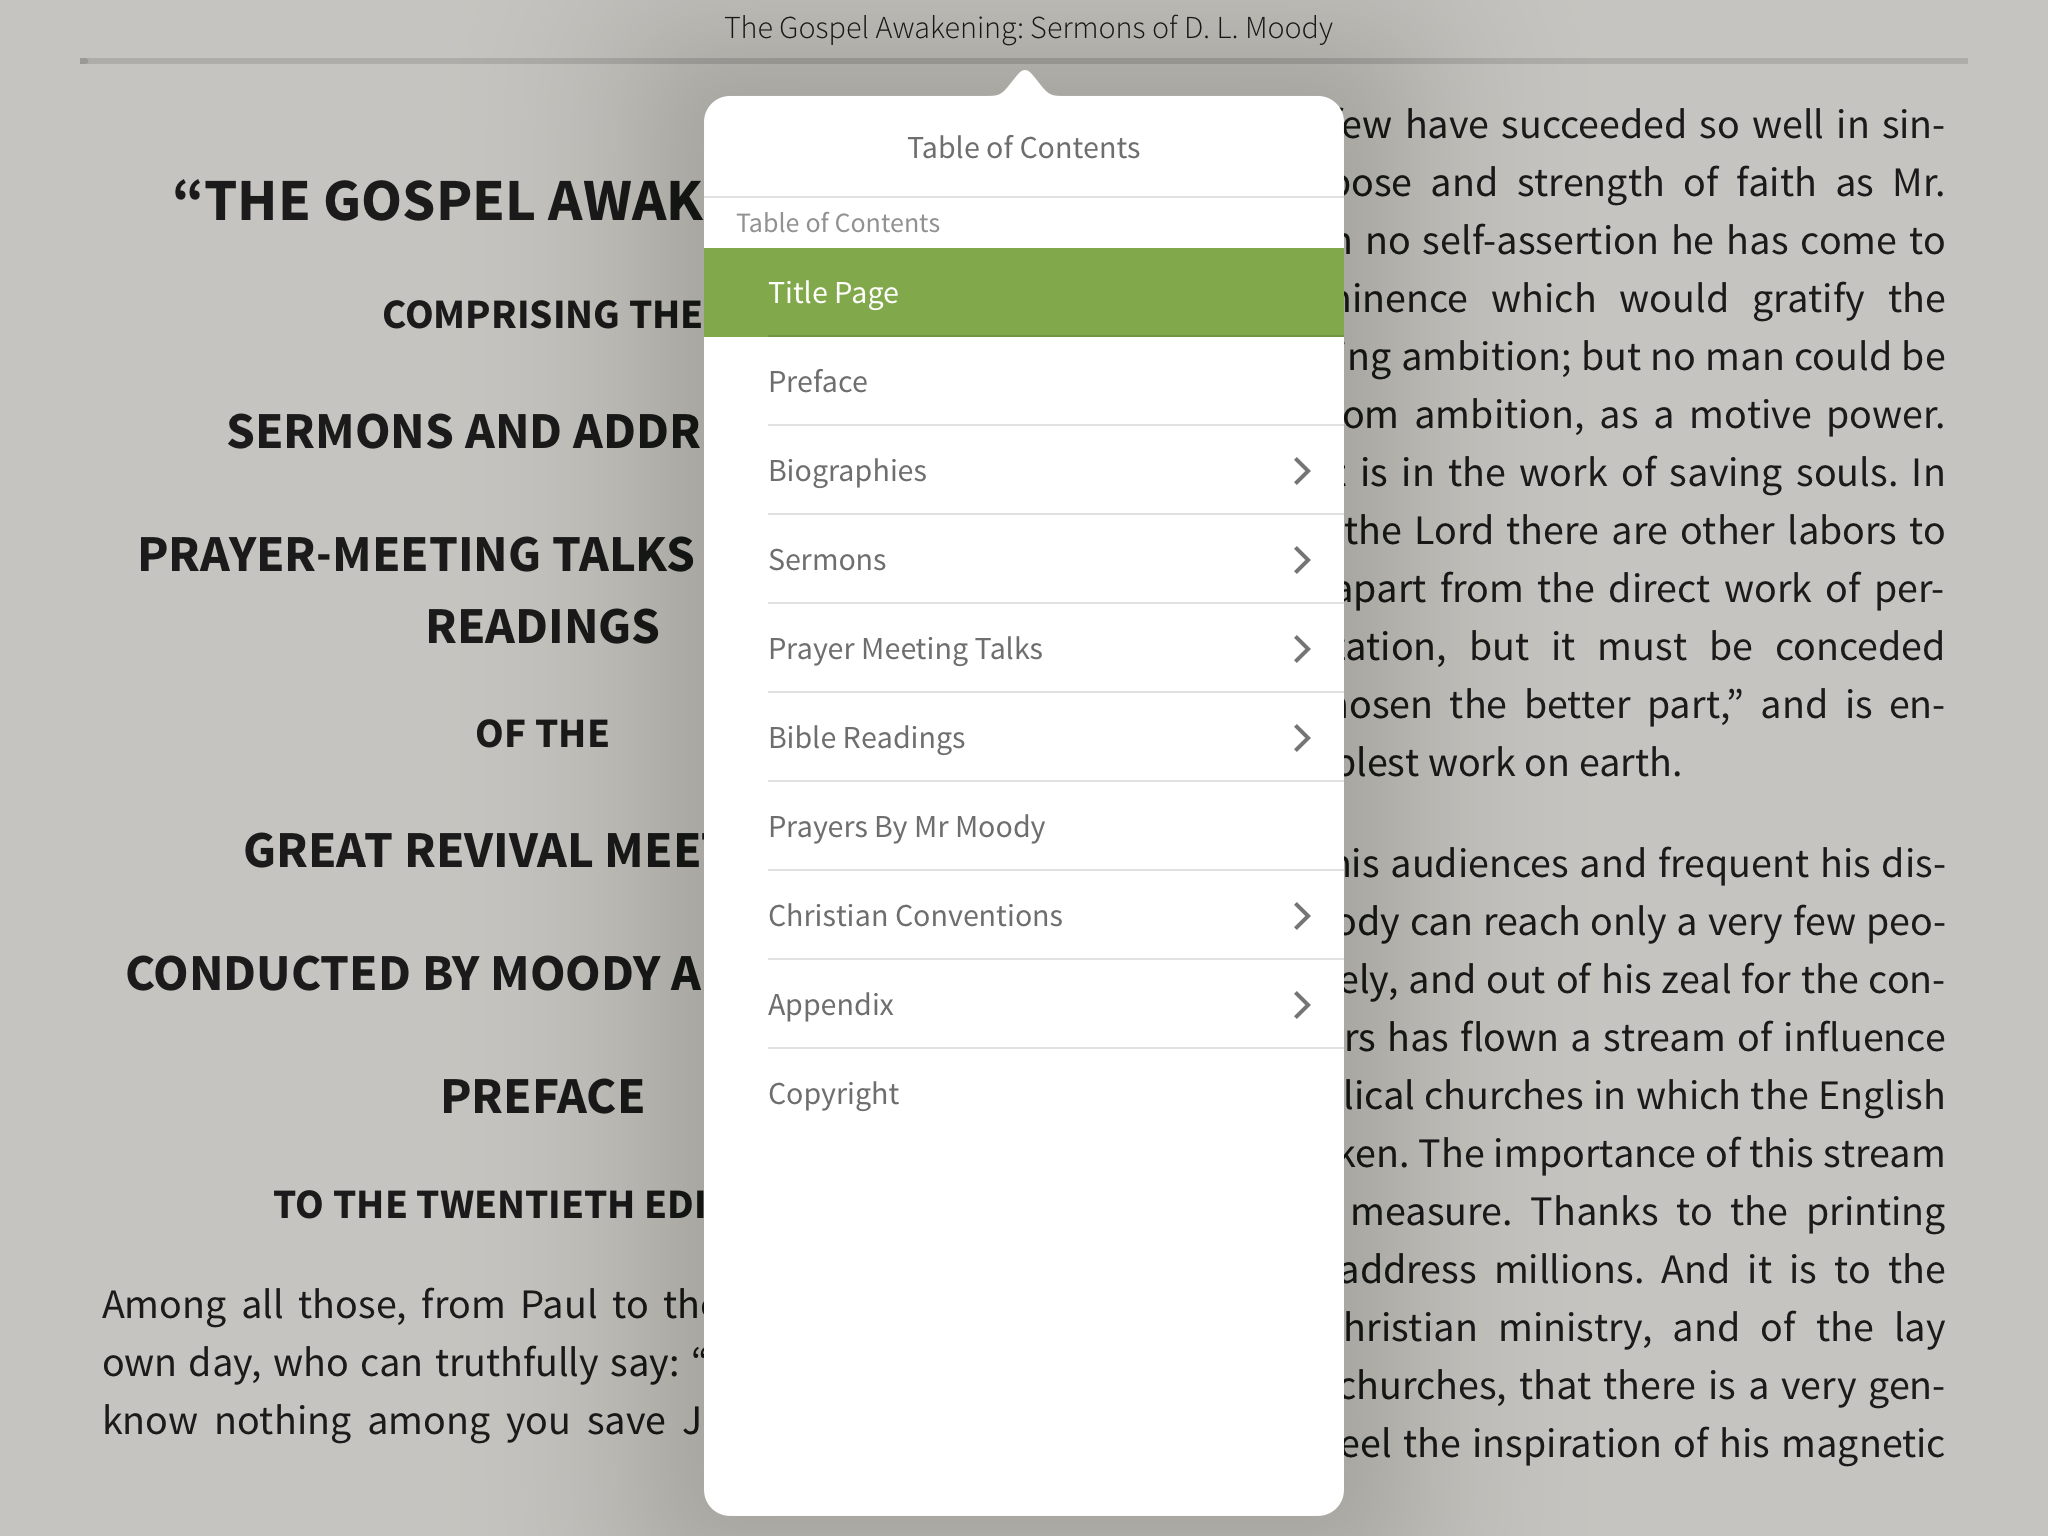Open the Appendix section
The image size is (2048, 1536).
click(x=1023, y=1004)
